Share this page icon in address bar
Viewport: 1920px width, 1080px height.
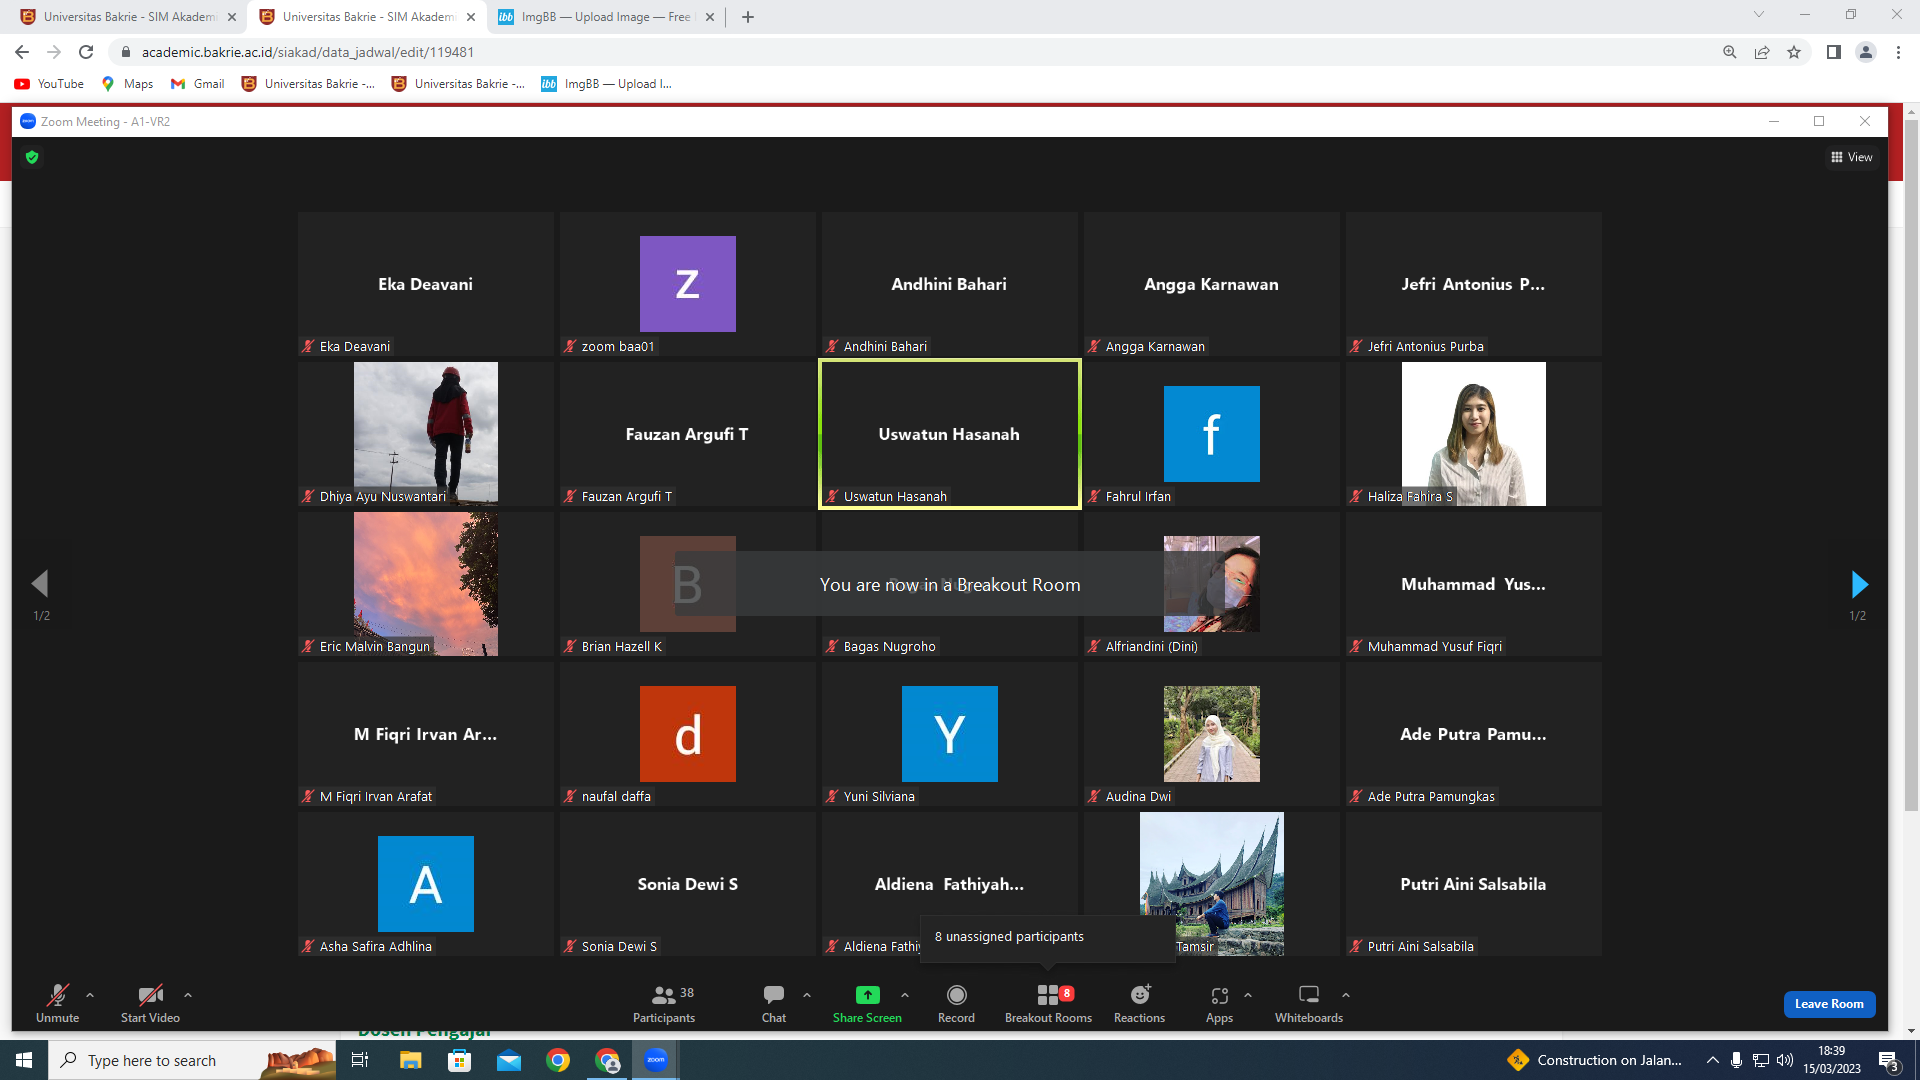coord(1762,52)
